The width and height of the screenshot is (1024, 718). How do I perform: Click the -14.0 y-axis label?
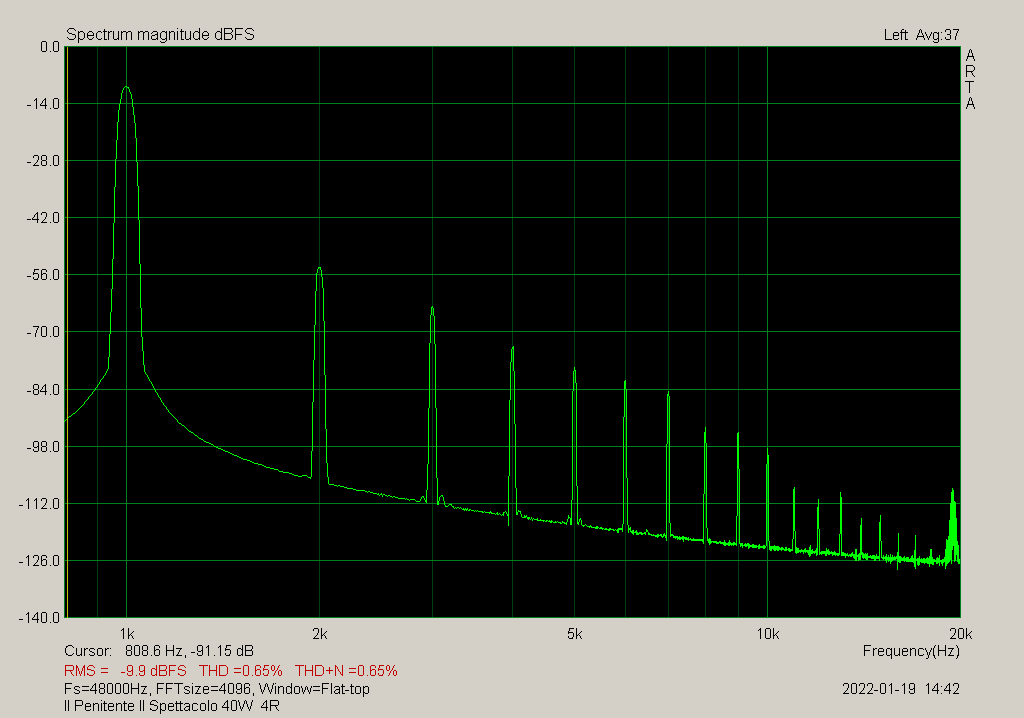coord(43,104)
